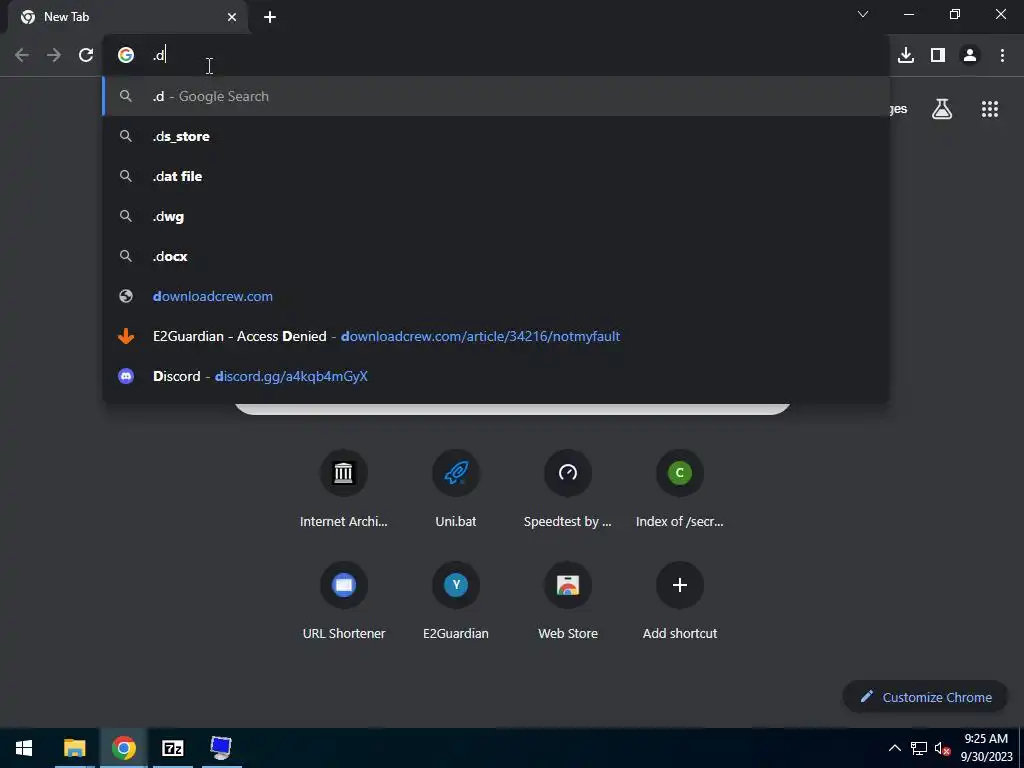
Task: Open the Uni.bat shortcut
Action: [456, 488]
